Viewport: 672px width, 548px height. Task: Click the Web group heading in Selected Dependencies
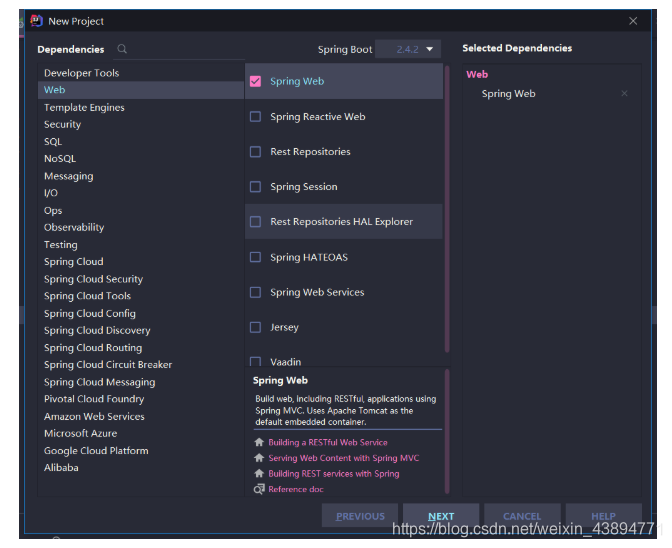[477, 74]
